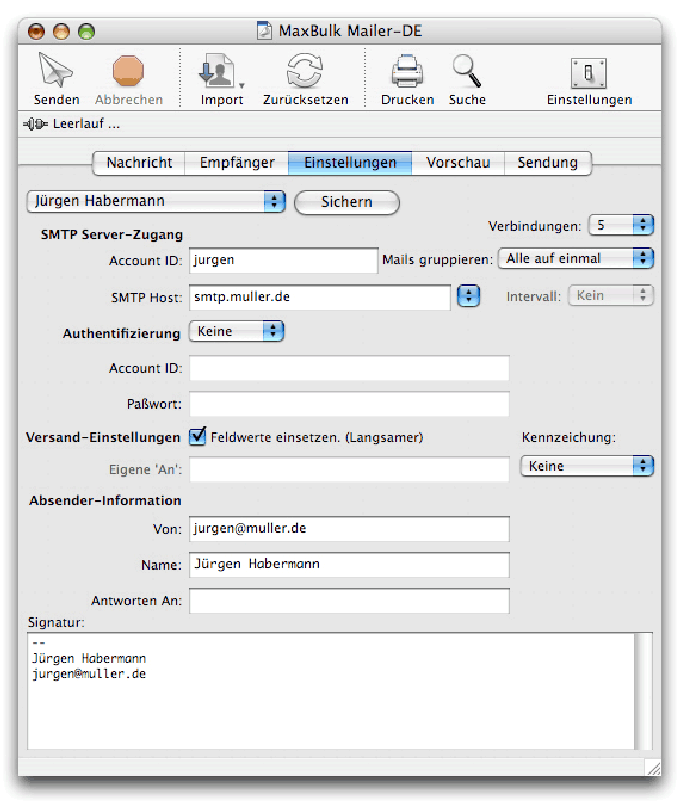Click the green zoom window button

(87, 31)
